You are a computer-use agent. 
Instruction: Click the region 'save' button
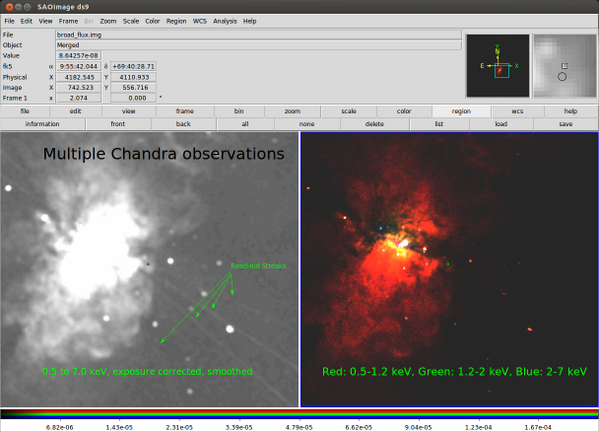566,124
